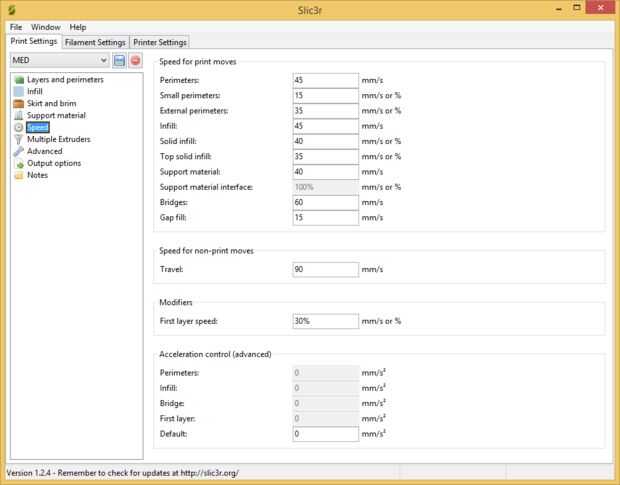Click the disabled Infill acceleration field

[x=326, y=388]
